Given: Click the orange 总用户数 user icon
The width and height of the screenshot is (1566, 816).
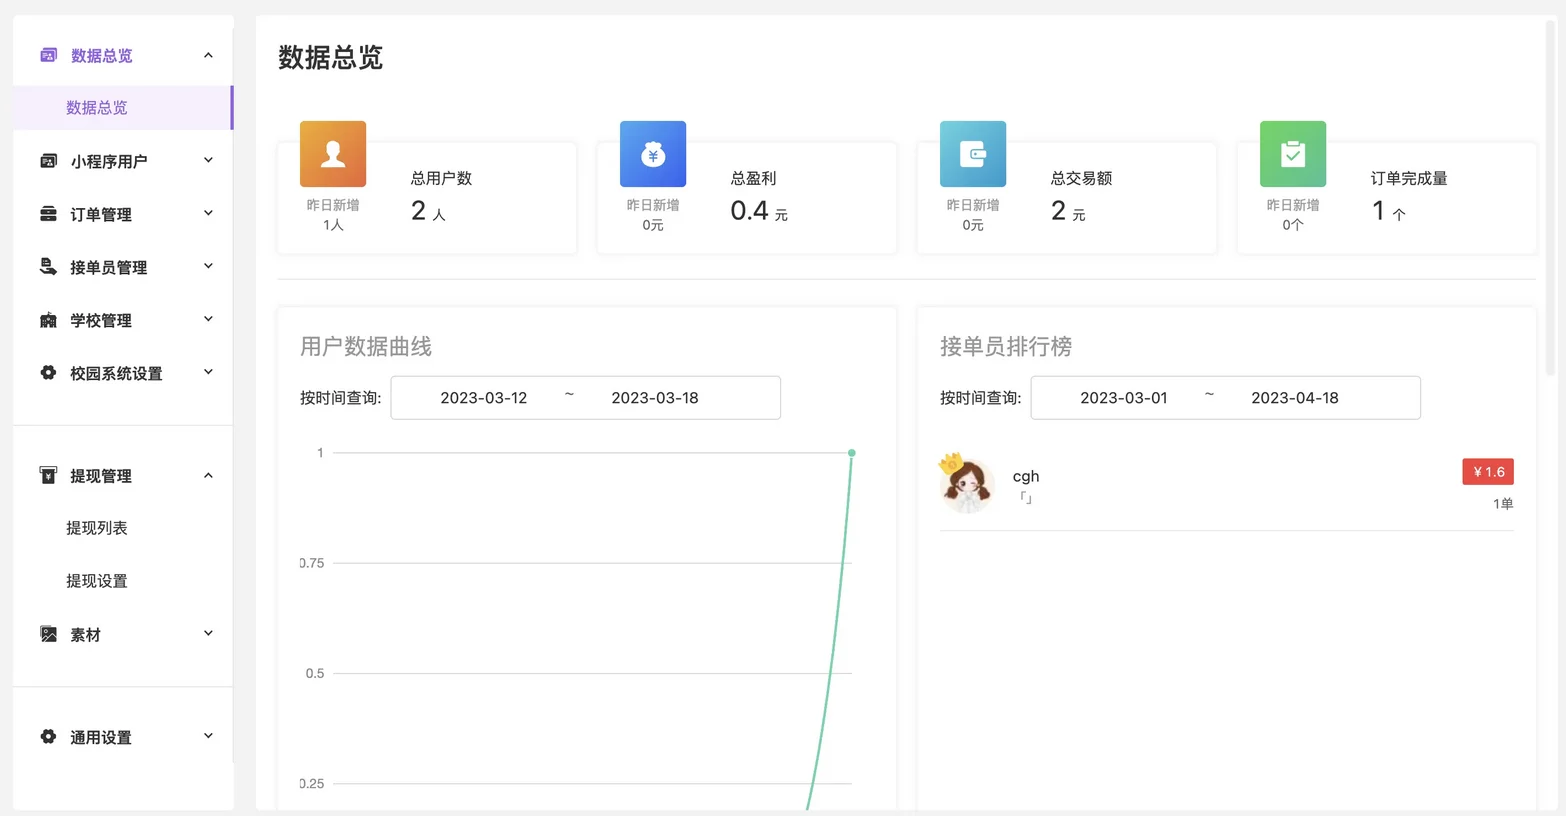Looking at the screenshot, I should (332, 154).
